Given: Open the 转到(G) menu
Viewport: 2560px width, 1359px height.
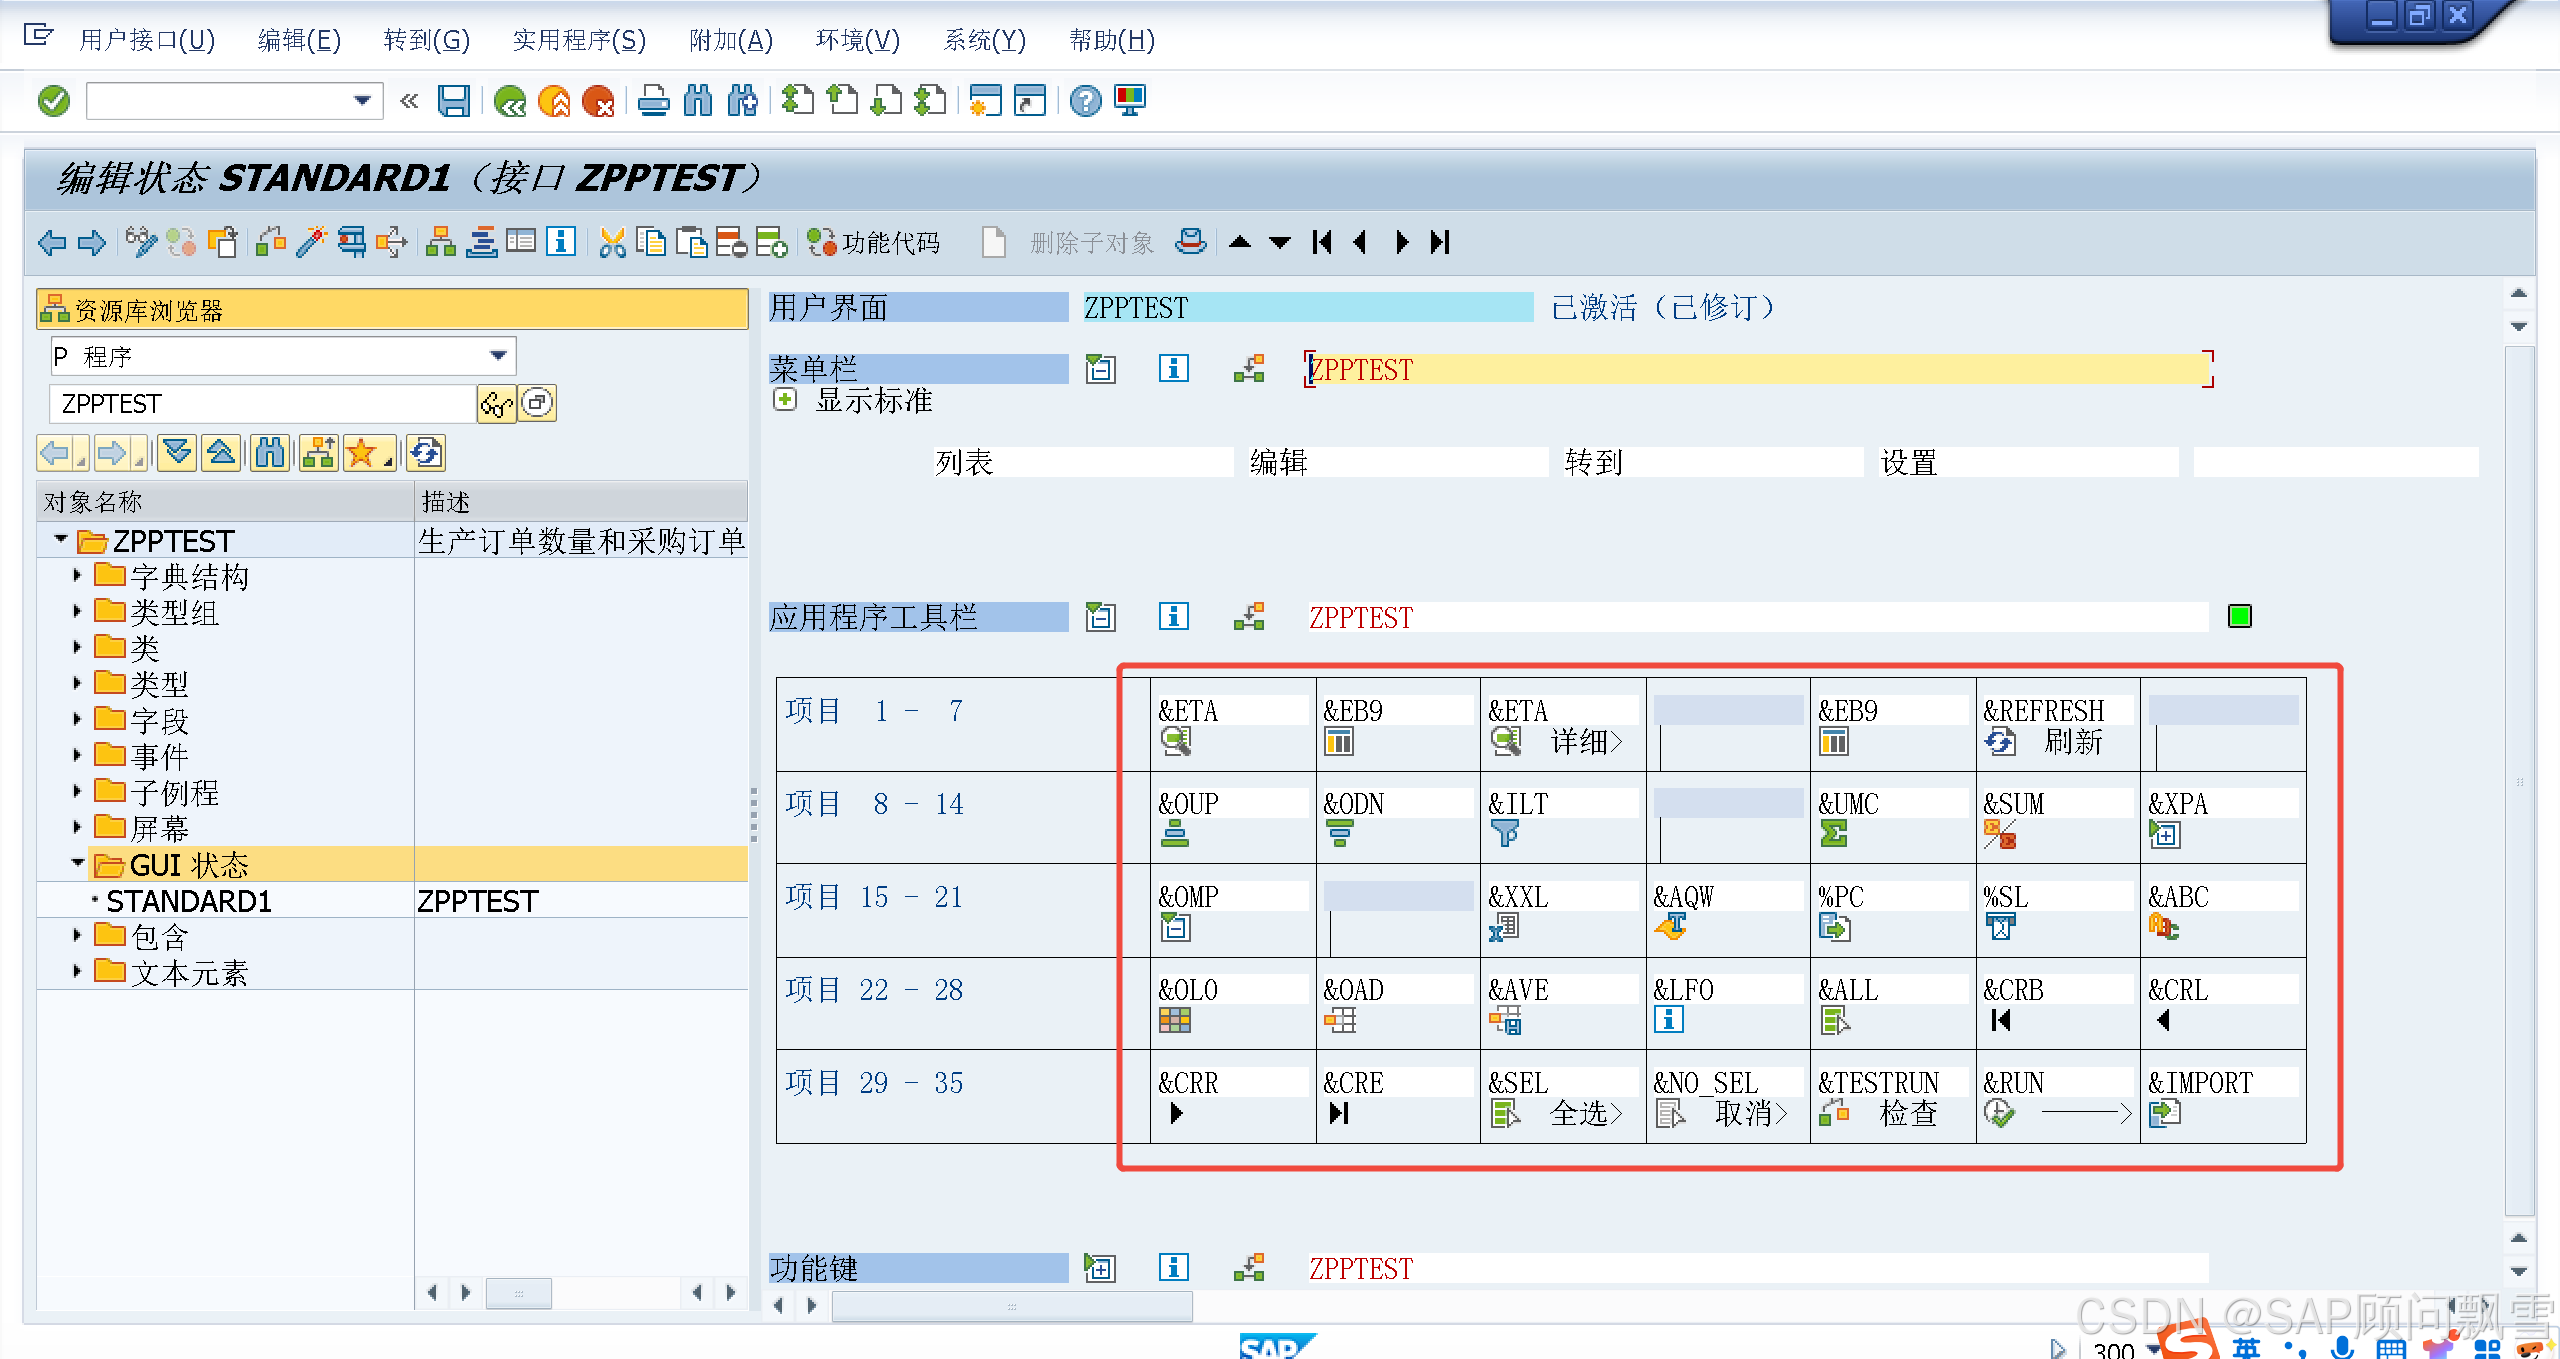Looking at the screenshot, I should (x=426, y=40).
